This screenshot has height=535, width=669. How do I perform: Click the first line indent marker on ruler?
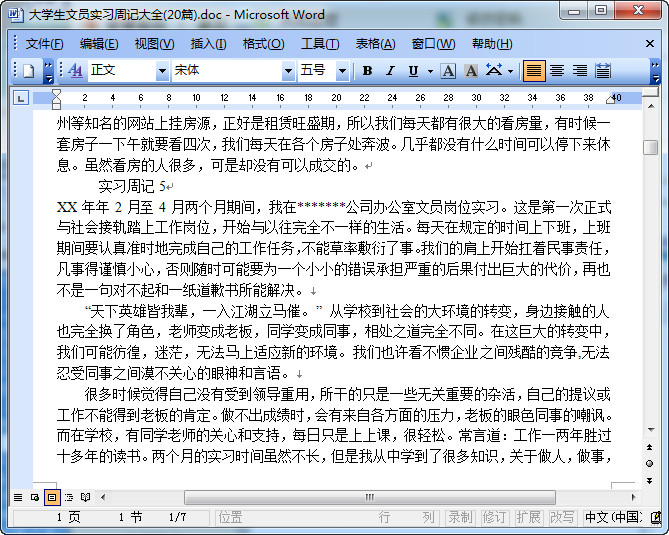56,93
